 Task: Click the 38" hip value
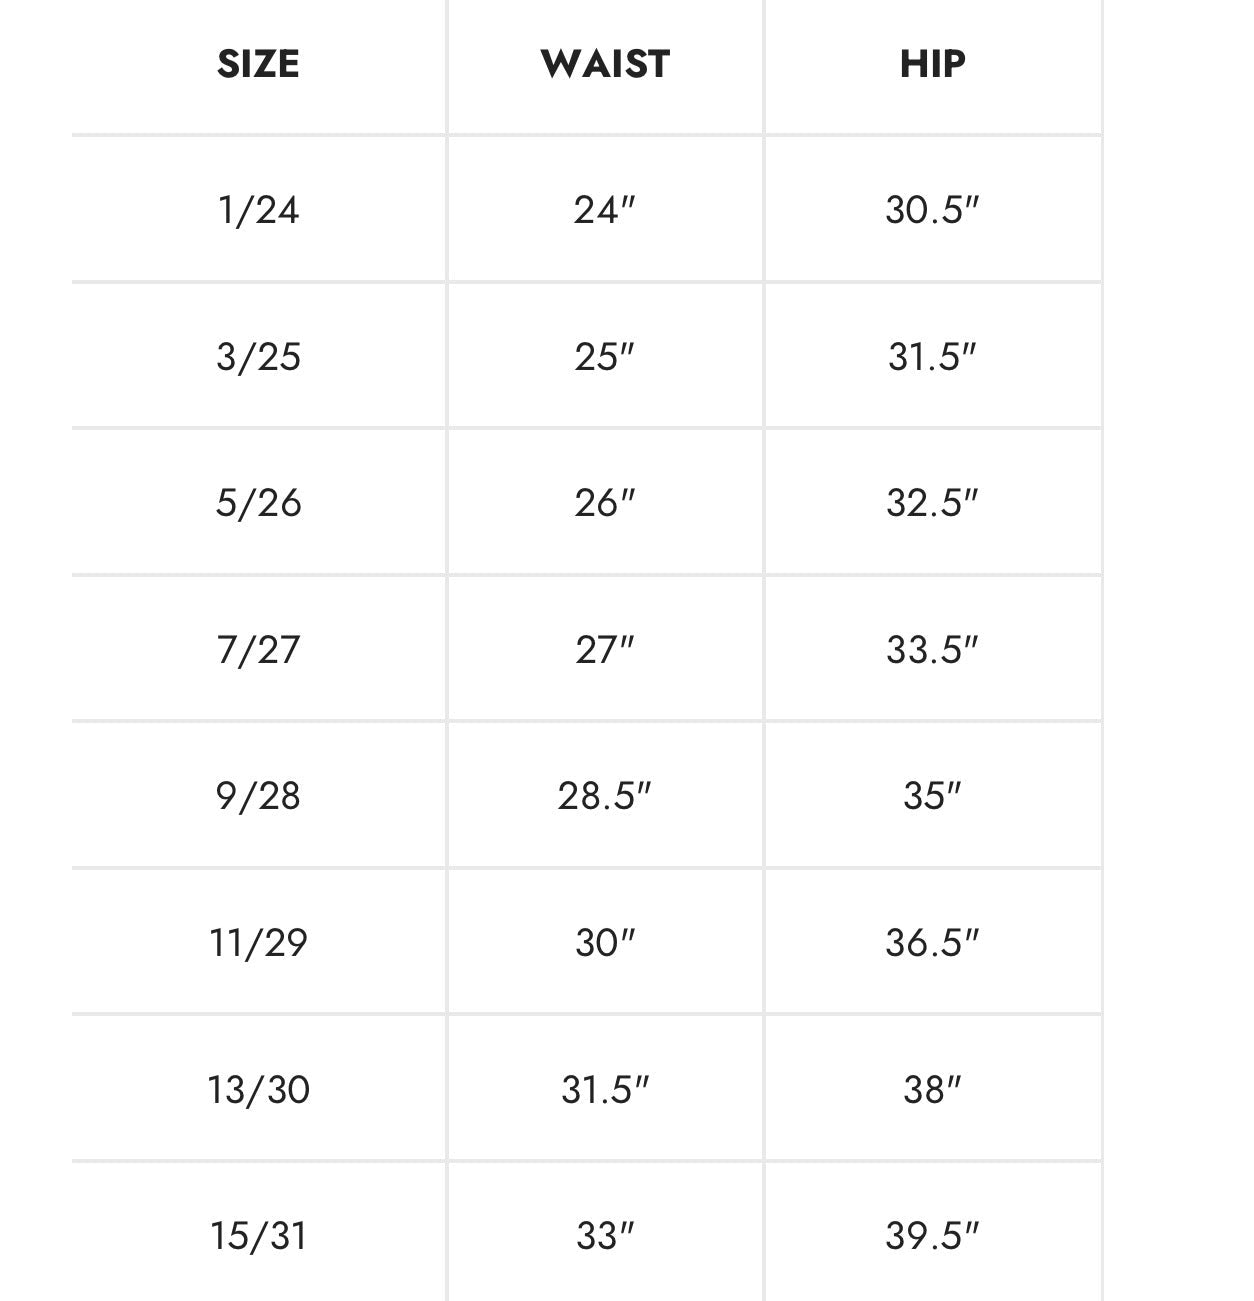pyautogui.click(x=932, y=1089)
